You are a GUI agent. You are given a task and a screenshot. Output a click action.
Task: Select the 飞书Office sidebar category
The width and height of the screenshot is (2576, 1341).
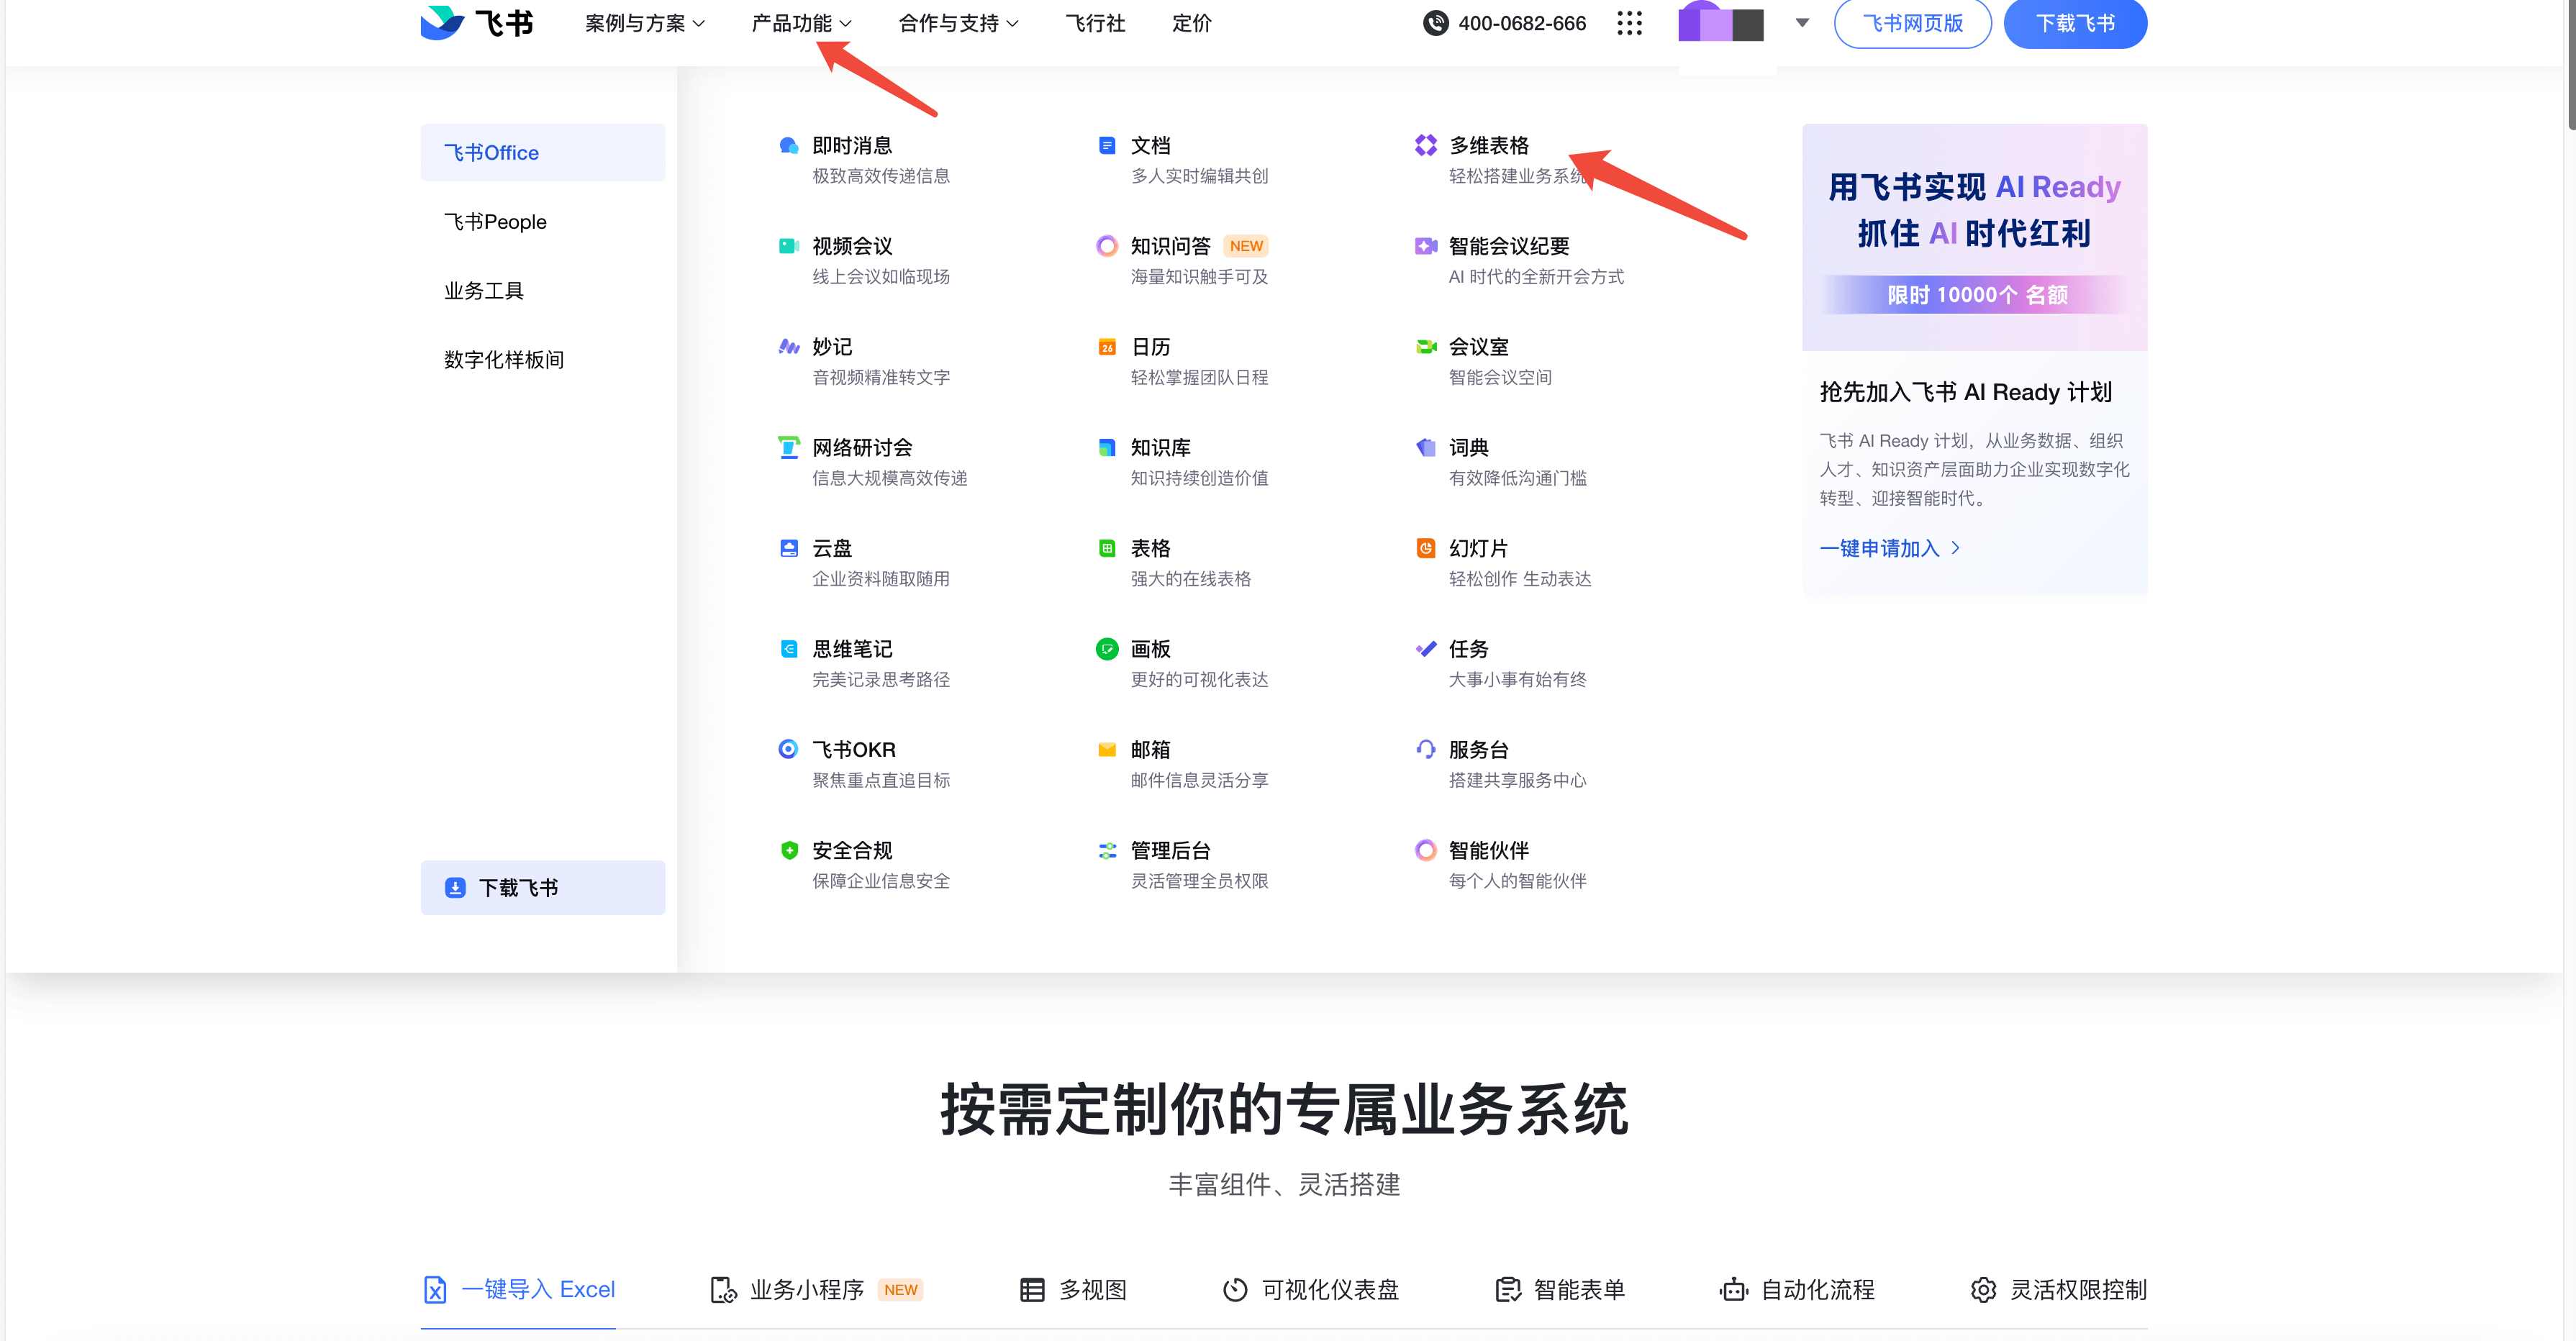tap(543, 153)
